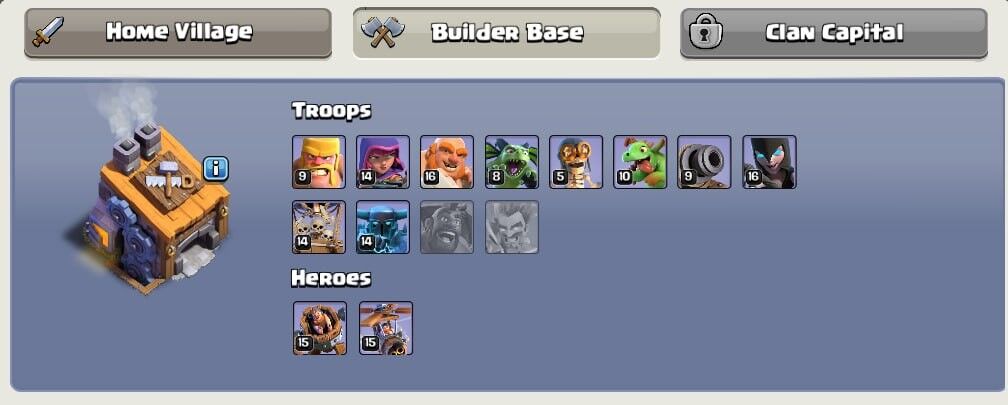Image resolution: width=1008 pixels, height=405 pixels.
Task: Select the Baby Dragon troop, level 10
Action: [640, 162]
